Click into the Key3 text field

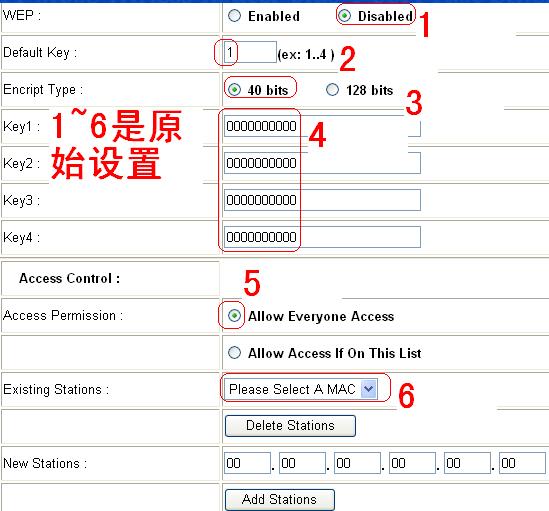point(322,200)
